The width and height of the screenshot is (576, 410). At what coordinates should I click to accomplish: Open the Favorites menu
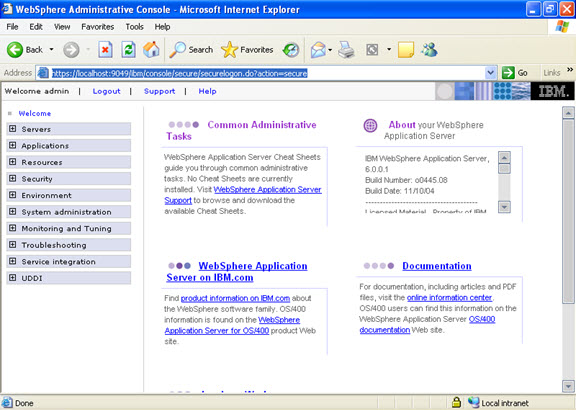point(97,27)
